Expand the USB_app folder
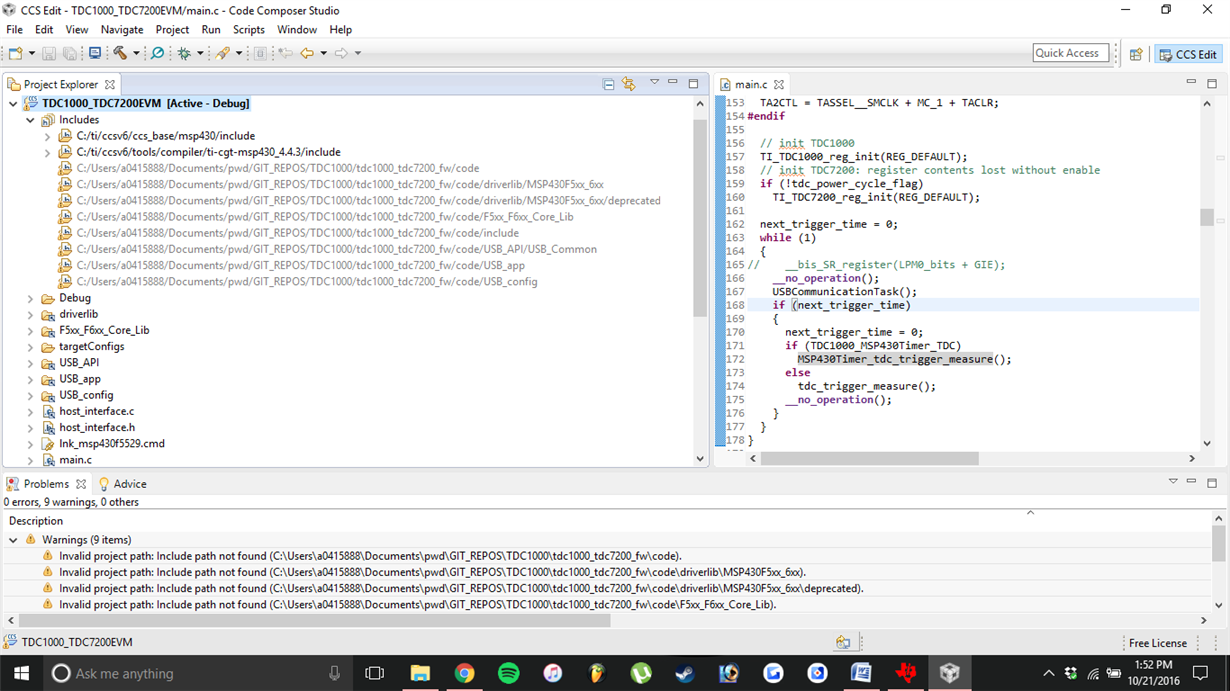This screenshot has height=691, width=1230. tap(30, 379)
